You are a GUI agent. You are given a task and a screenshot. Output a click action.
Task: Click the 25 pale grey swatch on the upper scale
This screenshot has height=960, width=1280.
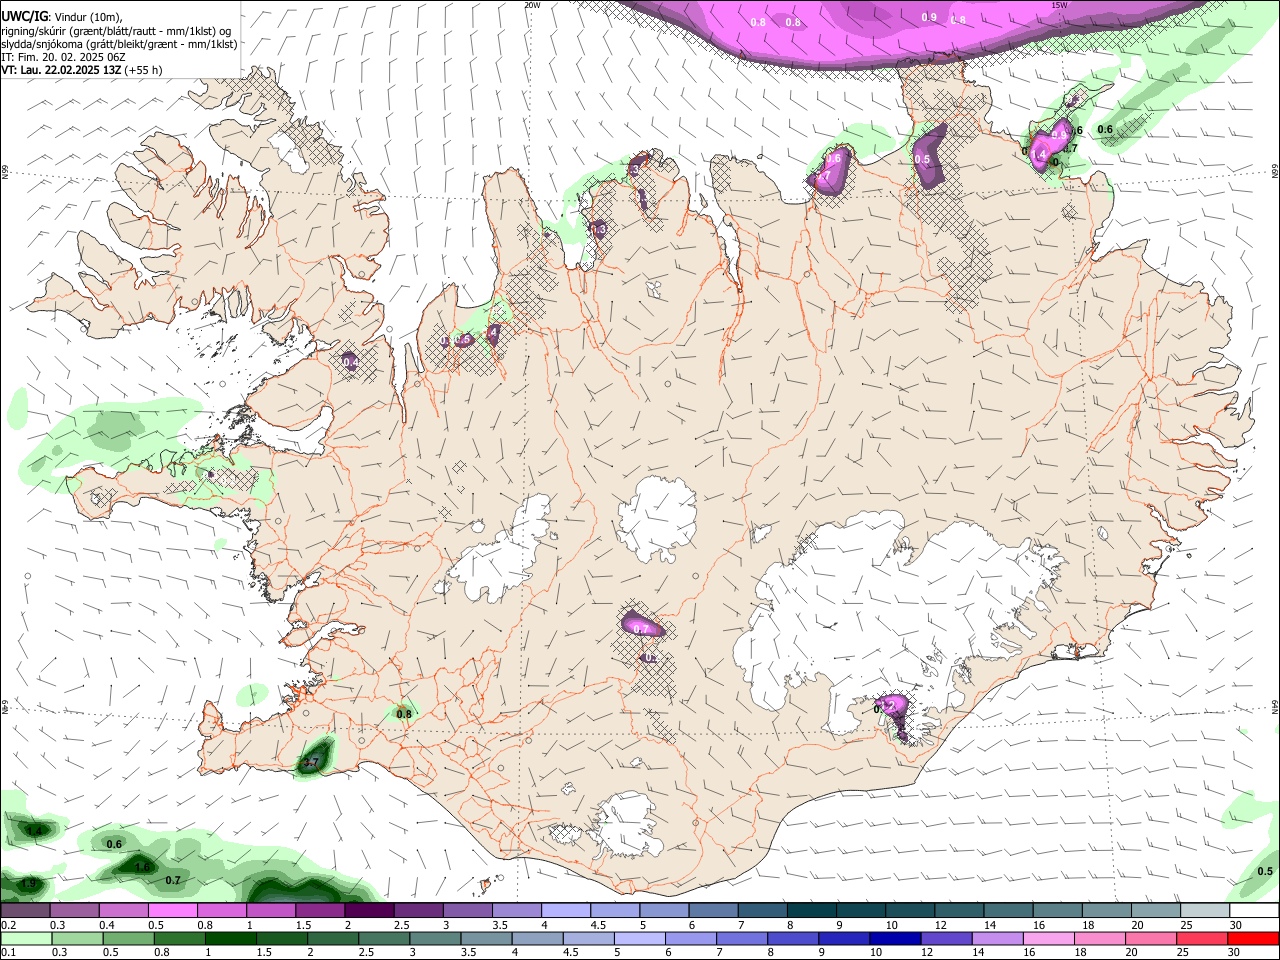pyautogui.click(x=1204, y=911)
